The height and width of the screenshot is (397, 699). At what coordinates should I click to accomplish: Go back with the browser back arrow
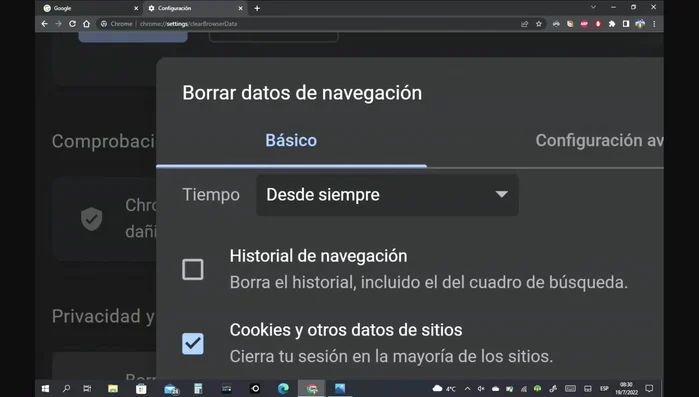tap(44, 24)
